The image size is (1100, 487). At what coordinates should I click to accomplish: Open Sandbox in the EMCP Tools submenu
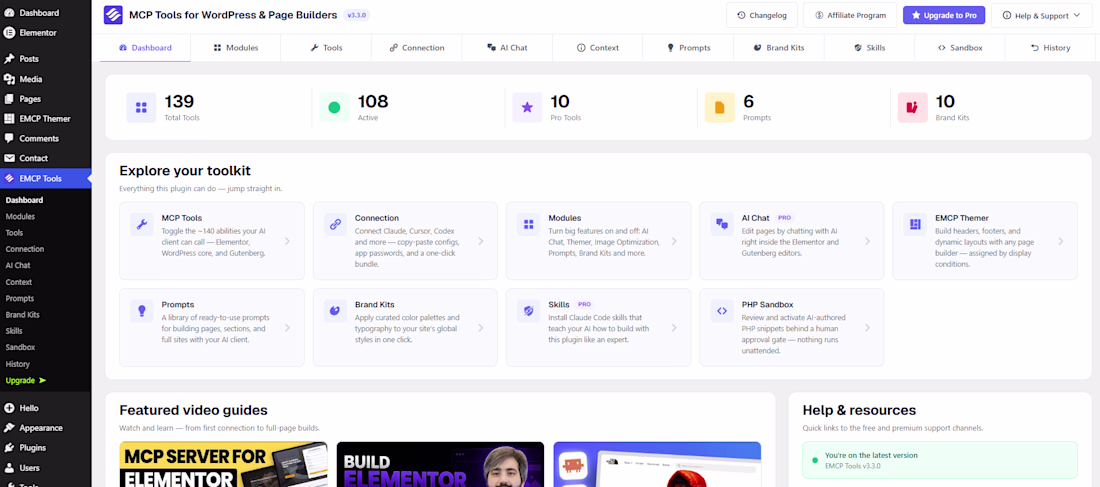click(x=20, y=347)
